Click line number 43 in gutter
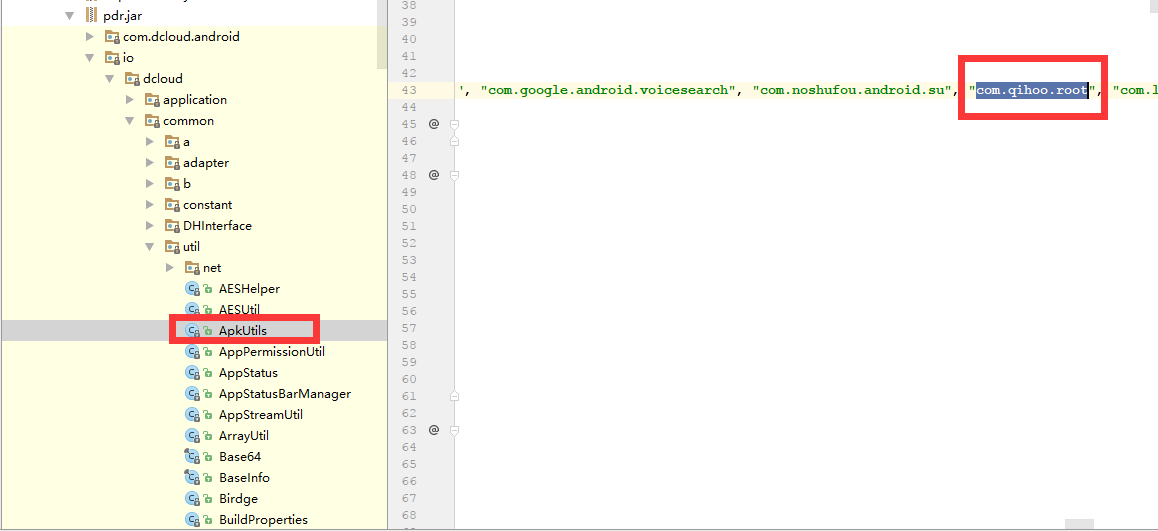1158x531 pixels. [x=409, y=90]
